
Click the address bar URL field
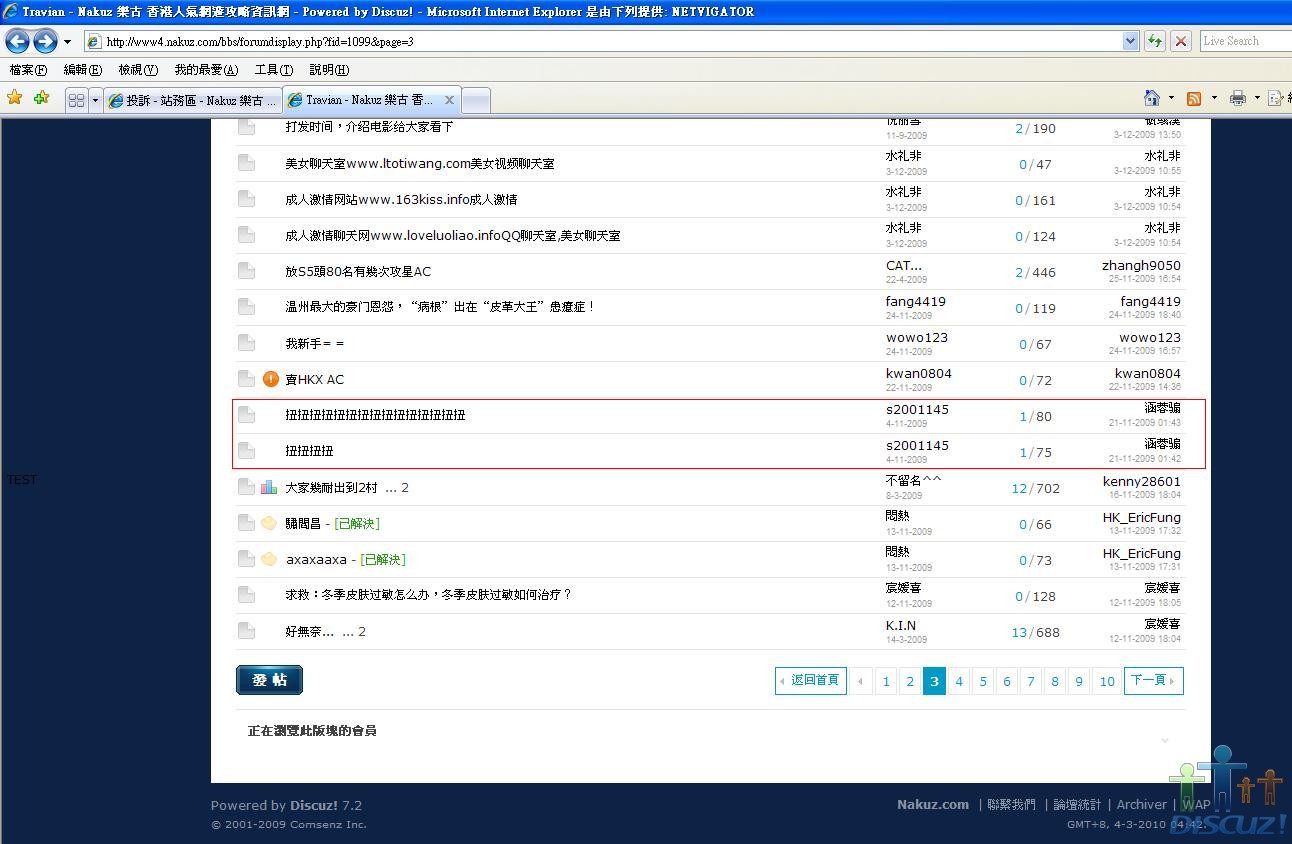pos(603,41)
